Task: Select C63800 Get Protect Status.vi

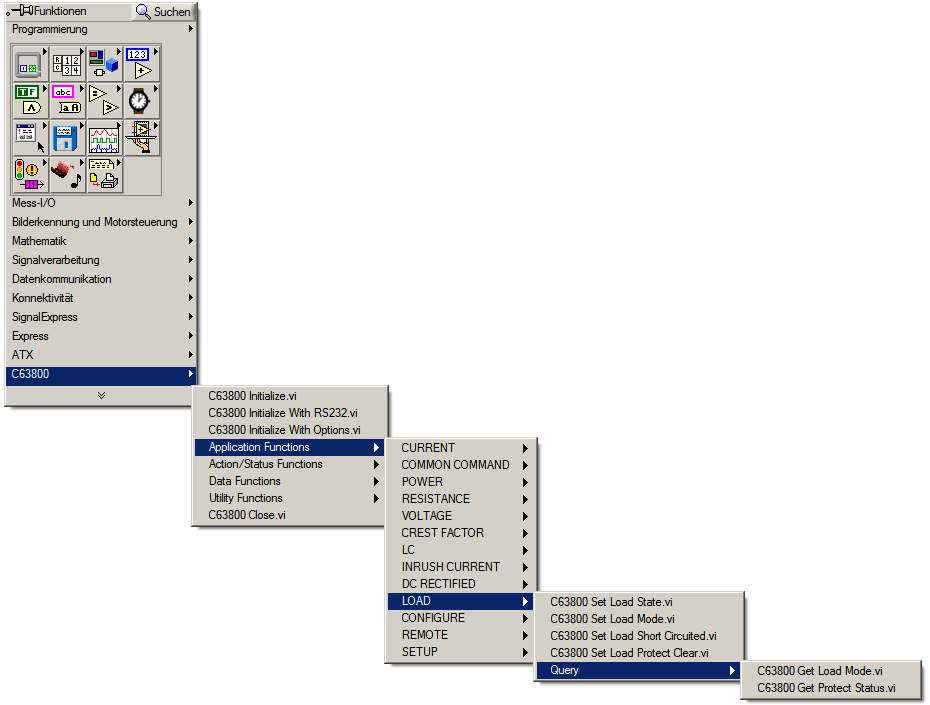Action: (831, 688)
